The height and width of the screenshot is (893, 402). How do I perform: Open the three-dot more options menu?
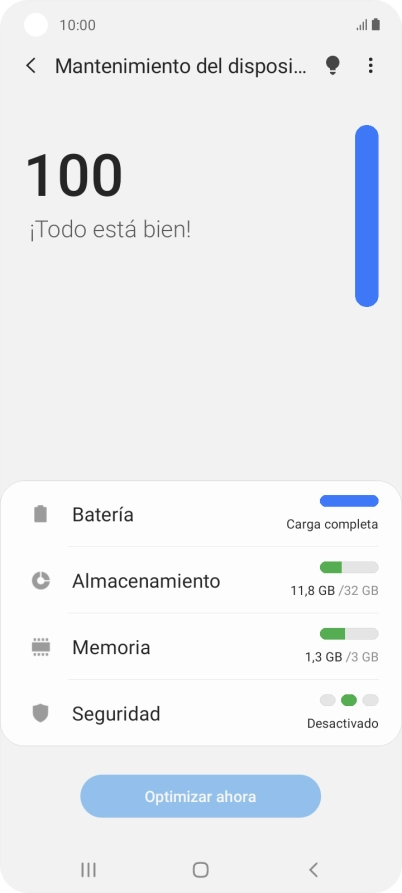pos(370,66)
